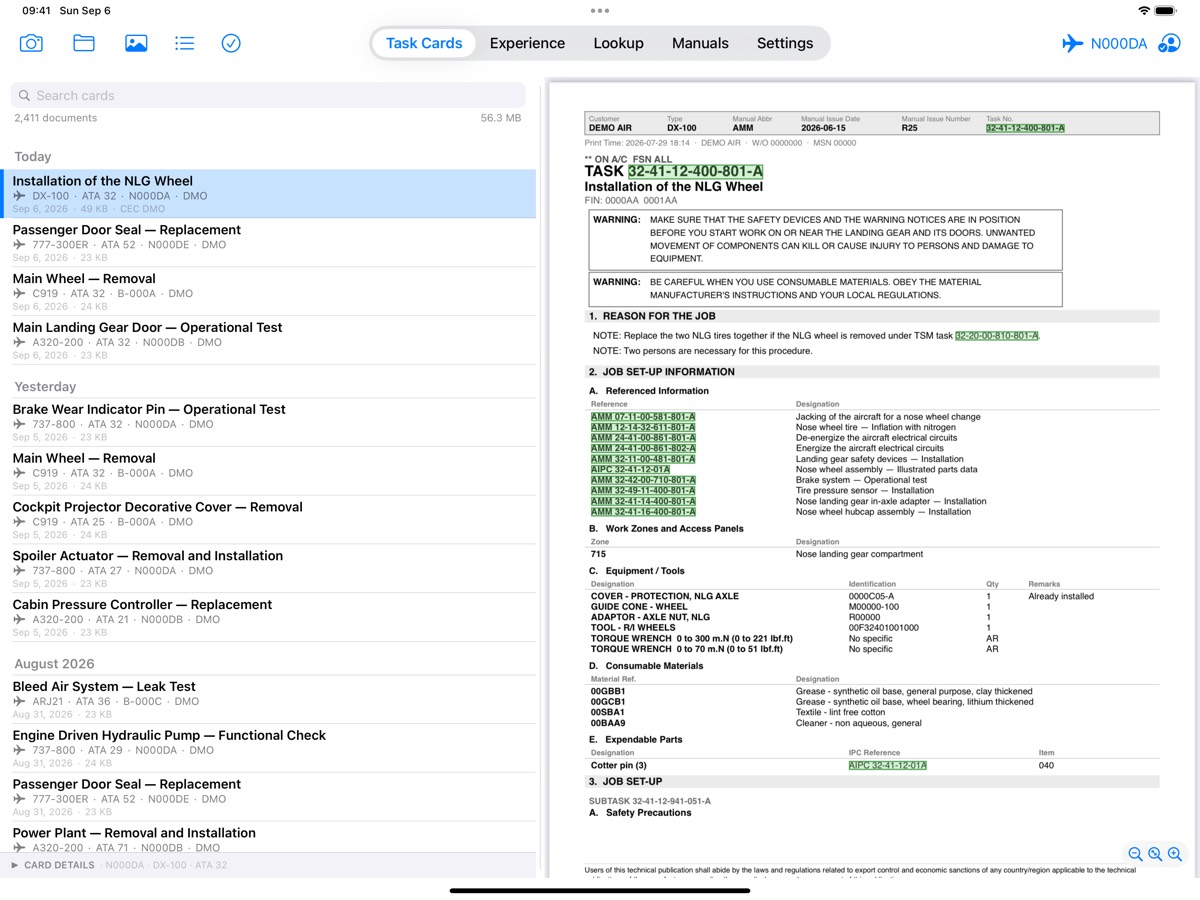The height and width of the screenshot is (900, 1200).
Task: Click task number link in document header table
Action: [x=1025, y=128]
